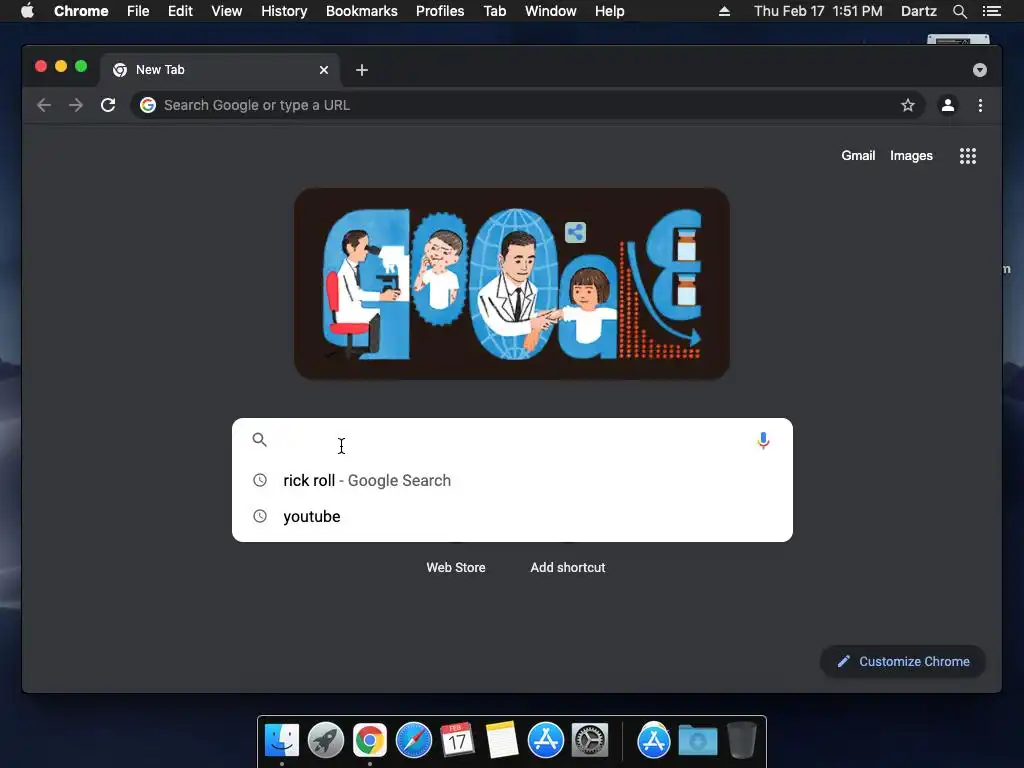Click Customize Chrome button
Image resolution: width=1024 pixels, height=768 pixels.
point(903,662)
